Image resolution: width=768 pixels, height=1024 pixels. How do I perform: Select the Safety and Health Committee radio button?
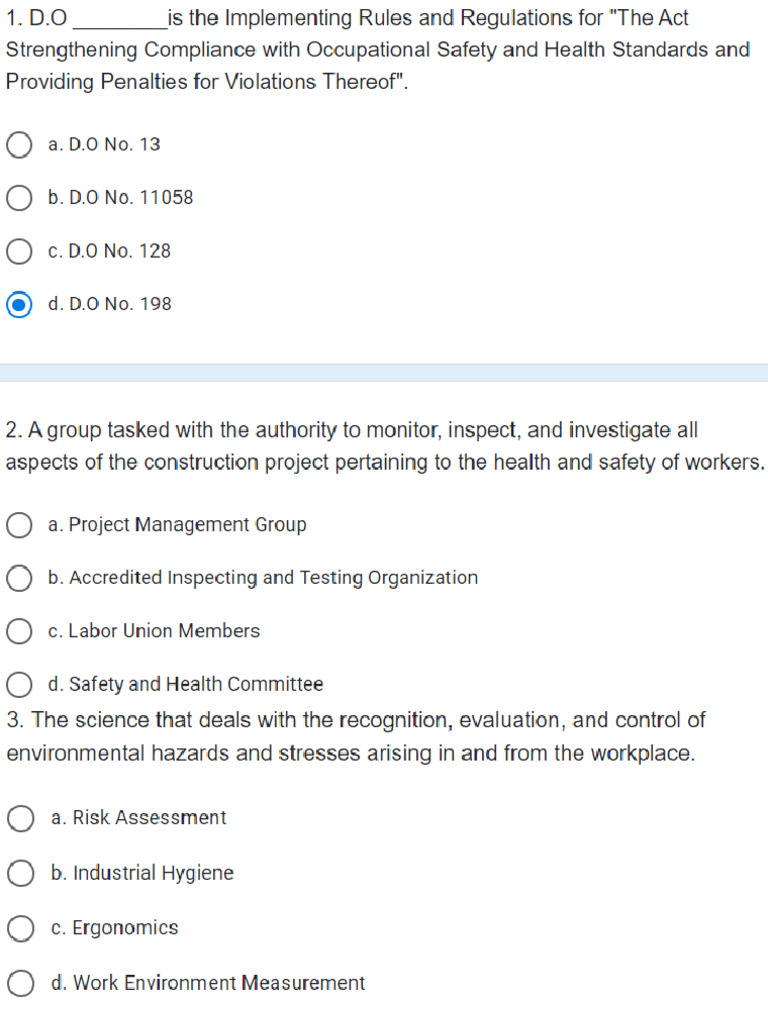(x=19, y=684)
